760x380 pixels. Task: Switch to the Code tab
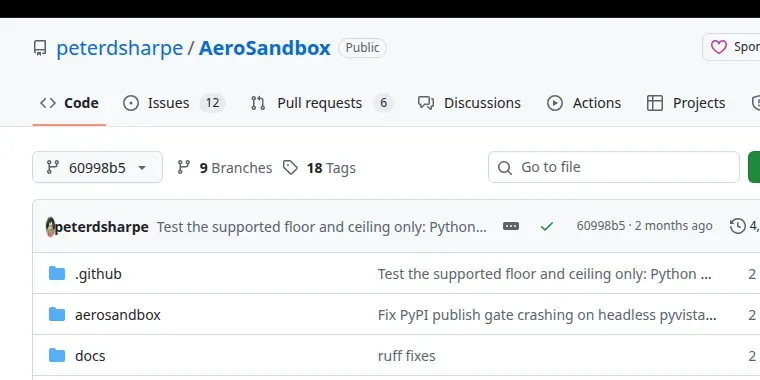point(69,103)
